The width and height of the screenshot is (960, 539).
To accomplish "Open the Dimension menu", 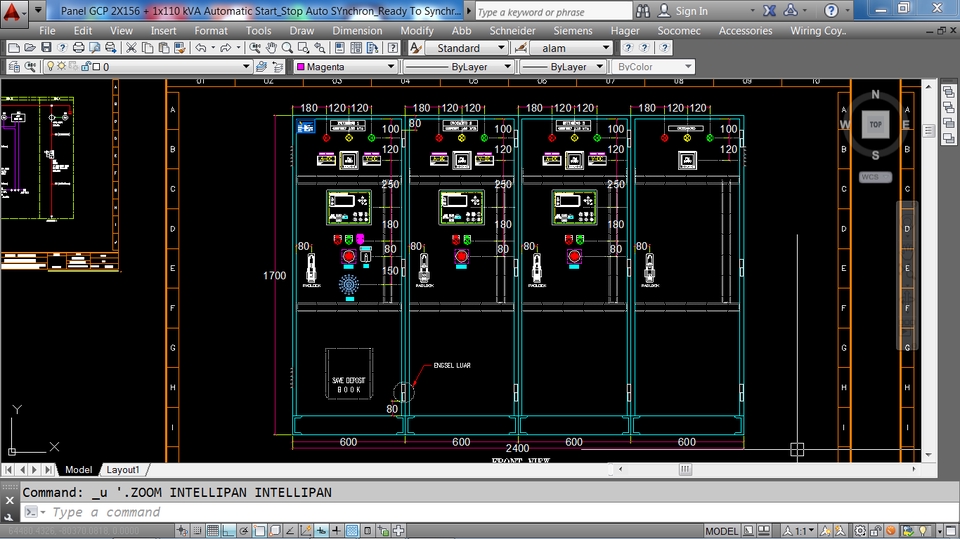I will [x=357, y=30].
